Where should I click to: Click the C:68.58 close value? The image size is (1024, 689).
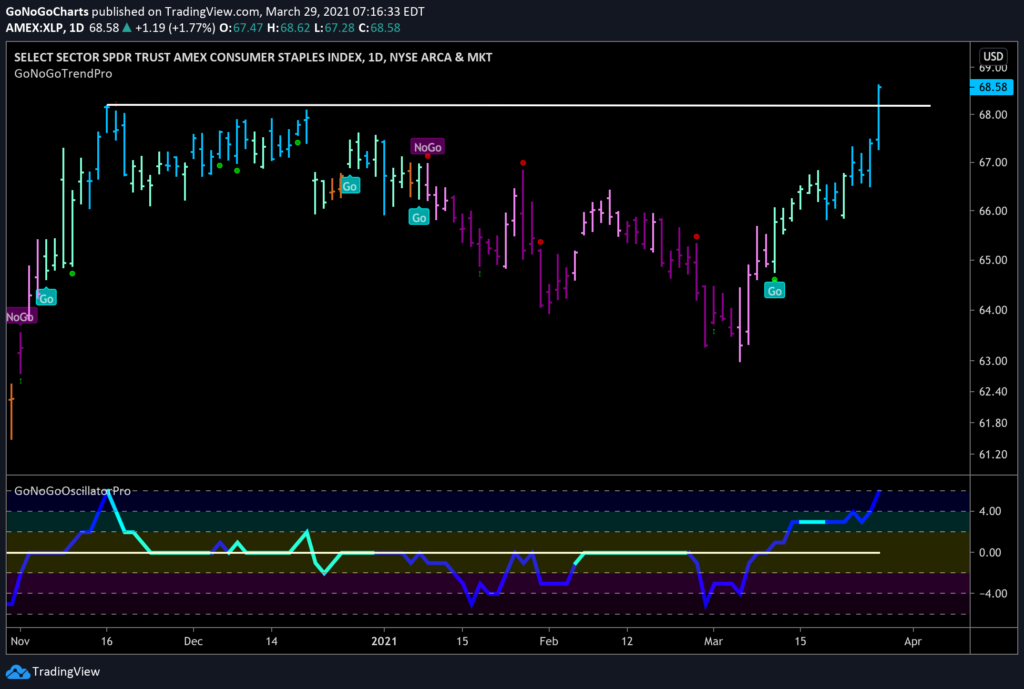coord(379,28)
